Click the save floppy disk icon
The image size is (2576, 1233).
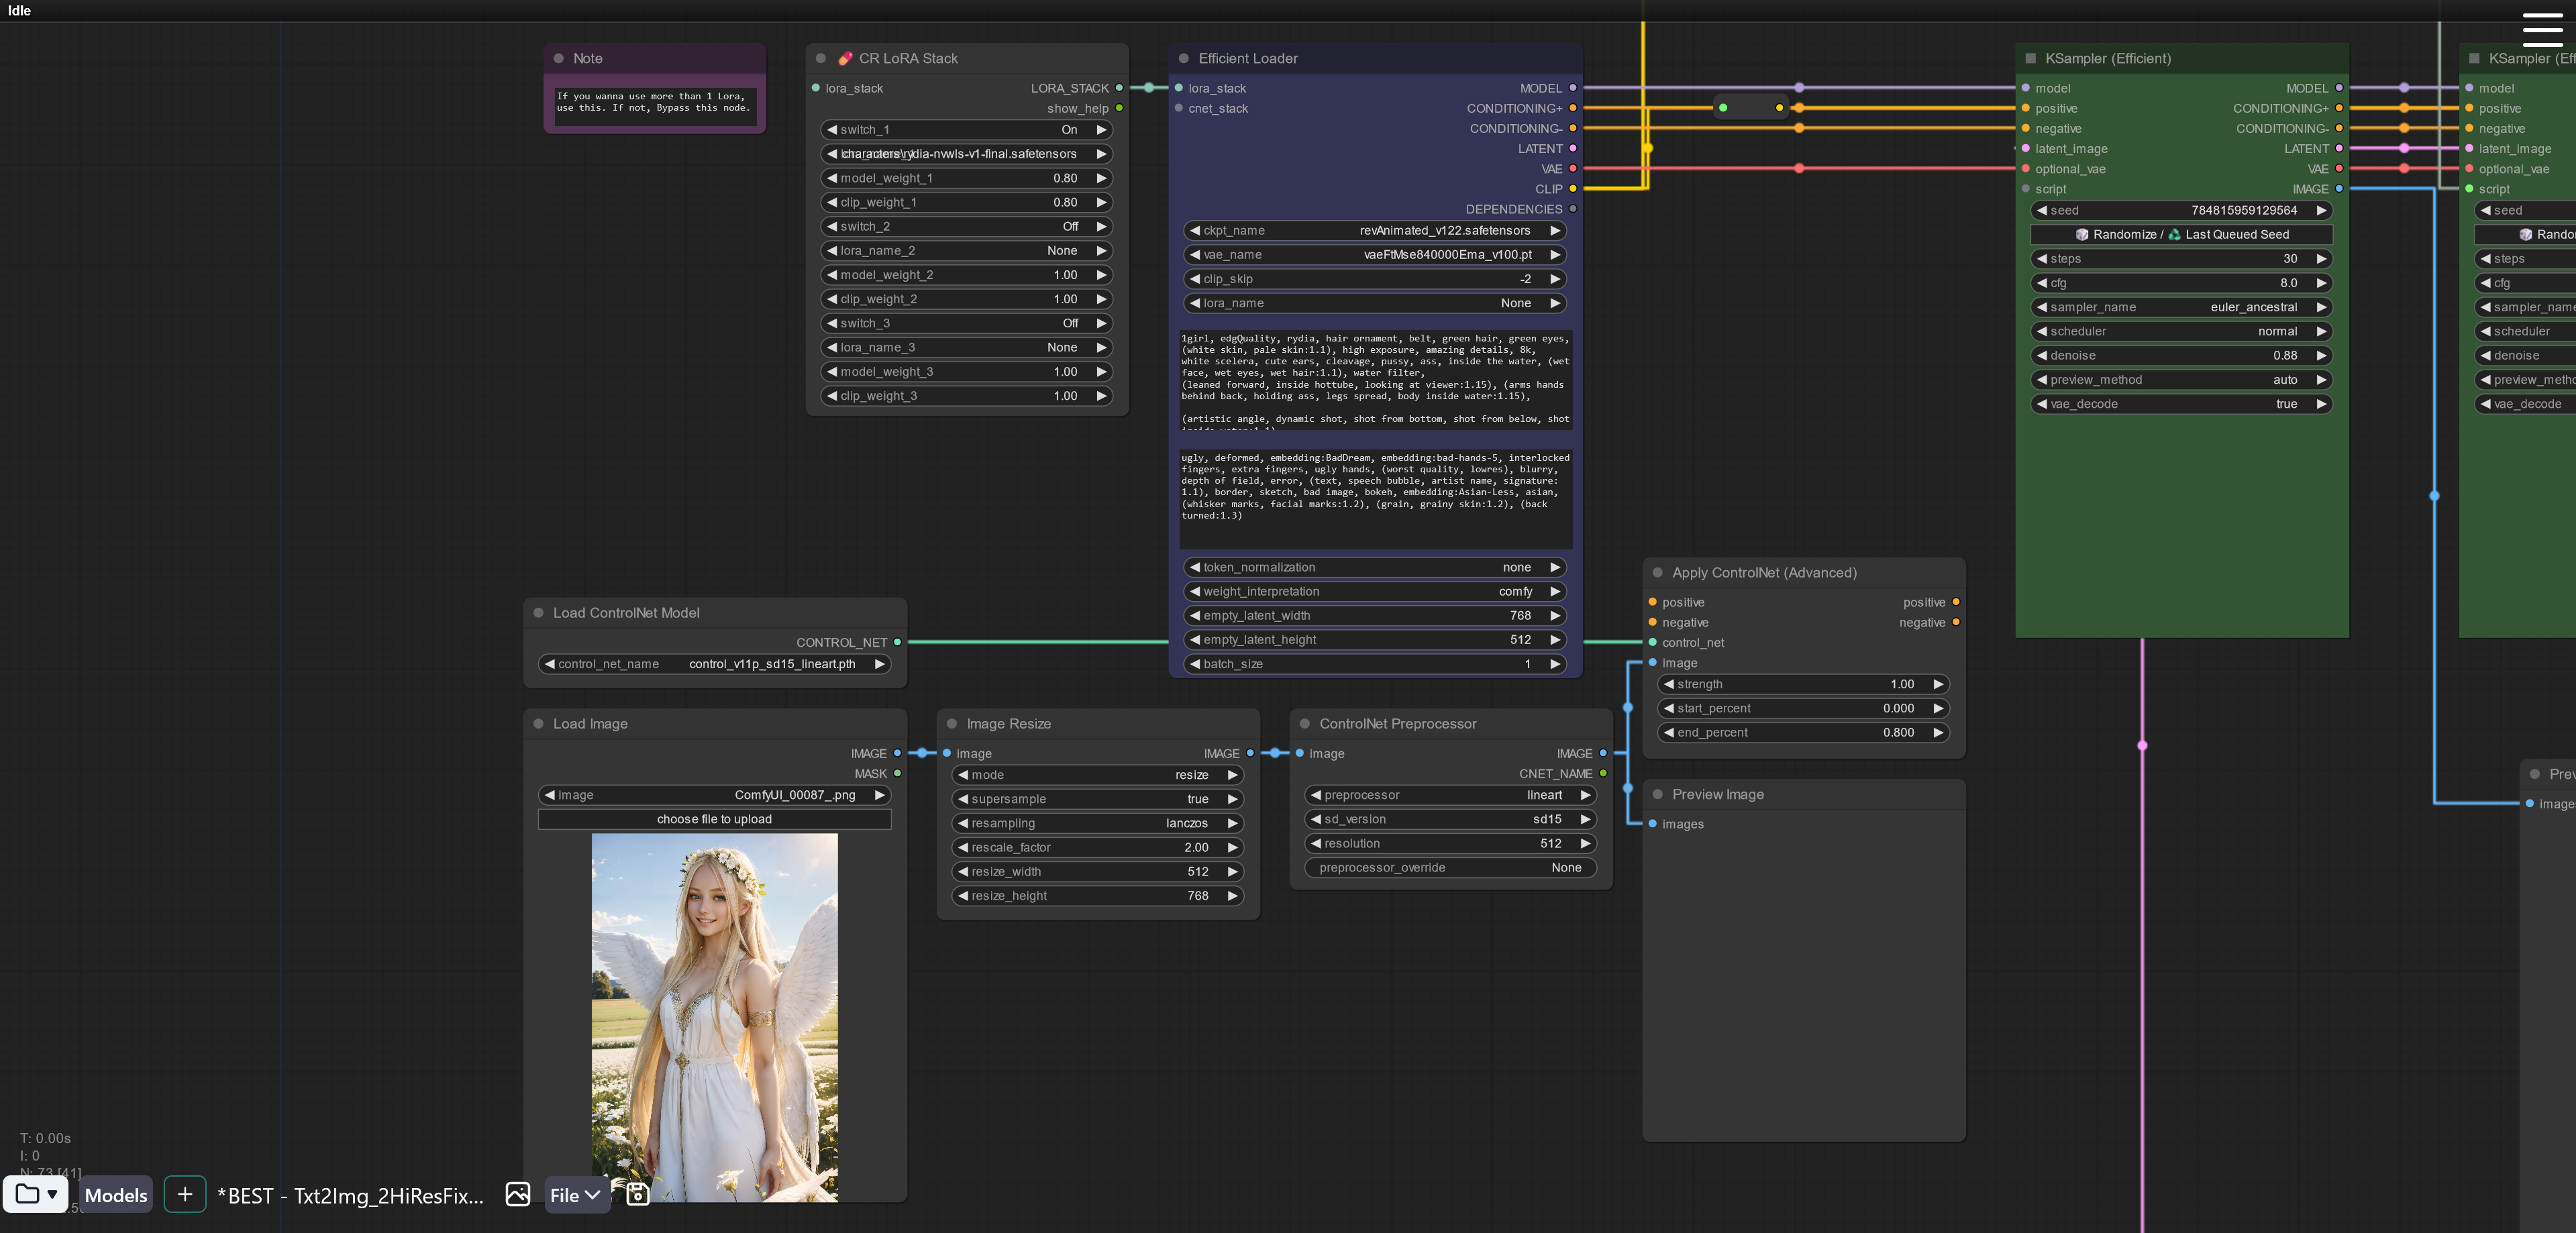click(638, 1194)
